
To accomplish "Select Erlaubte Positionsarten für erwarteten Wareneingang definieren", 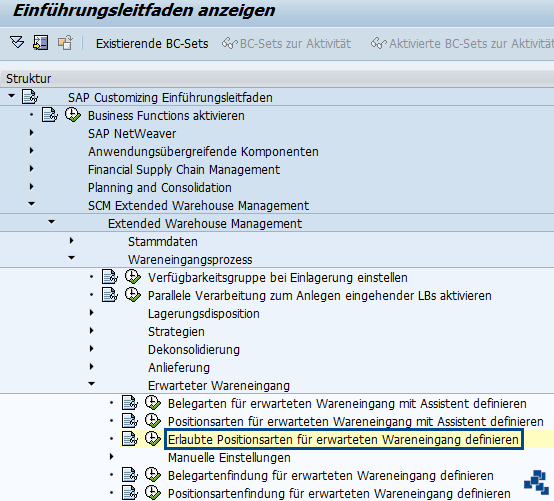I will (x=343, y=440).
